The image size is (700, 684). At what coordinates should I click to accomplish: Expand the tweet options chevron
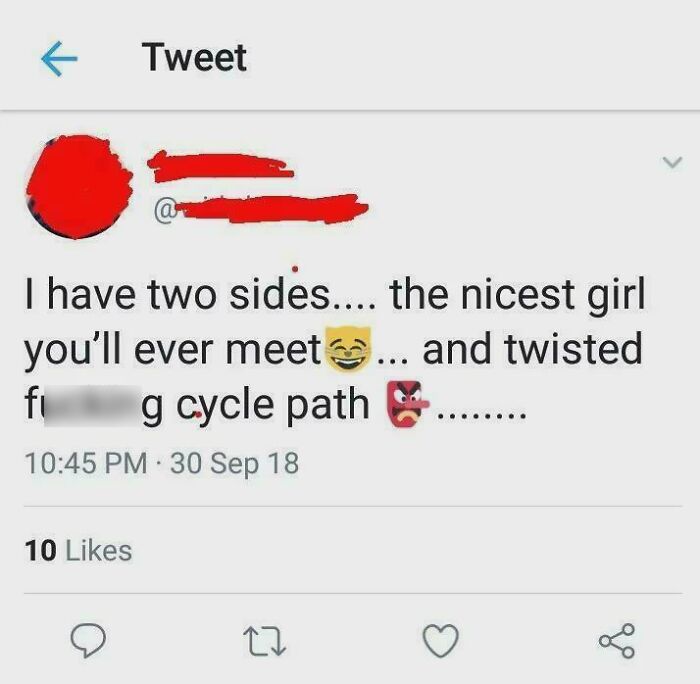[672, 162]
